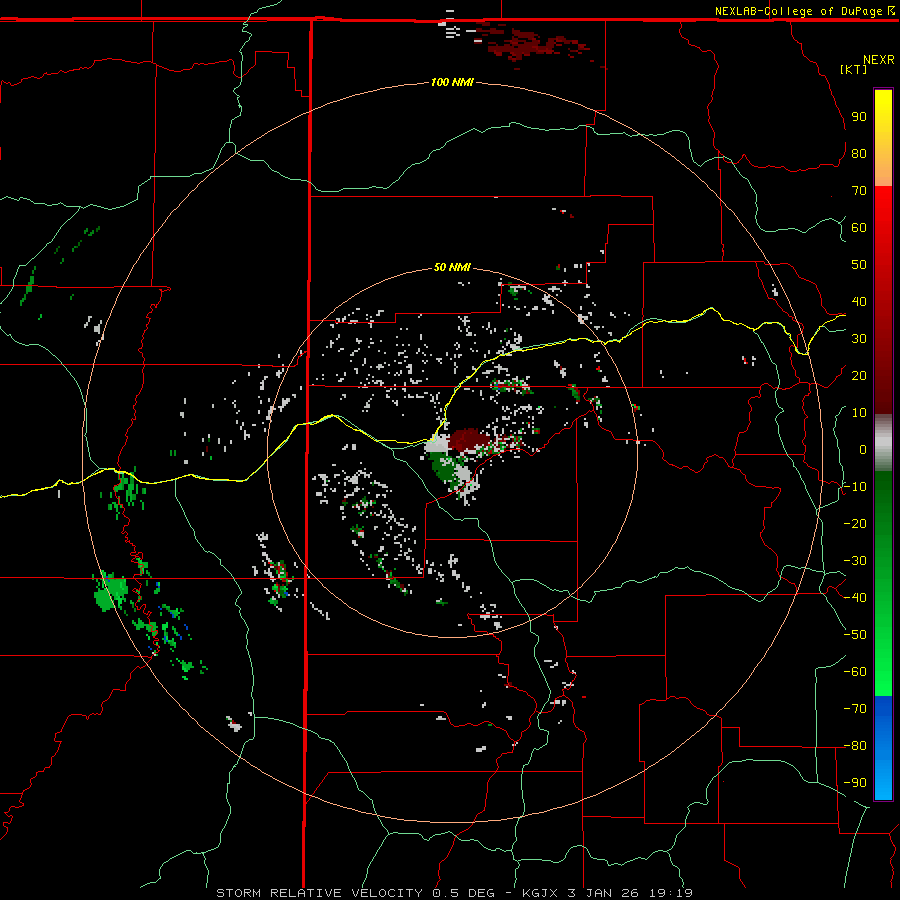
Task: Click the dark red outbound velocity patch near radar center
Action: click(x=469, y=439)
